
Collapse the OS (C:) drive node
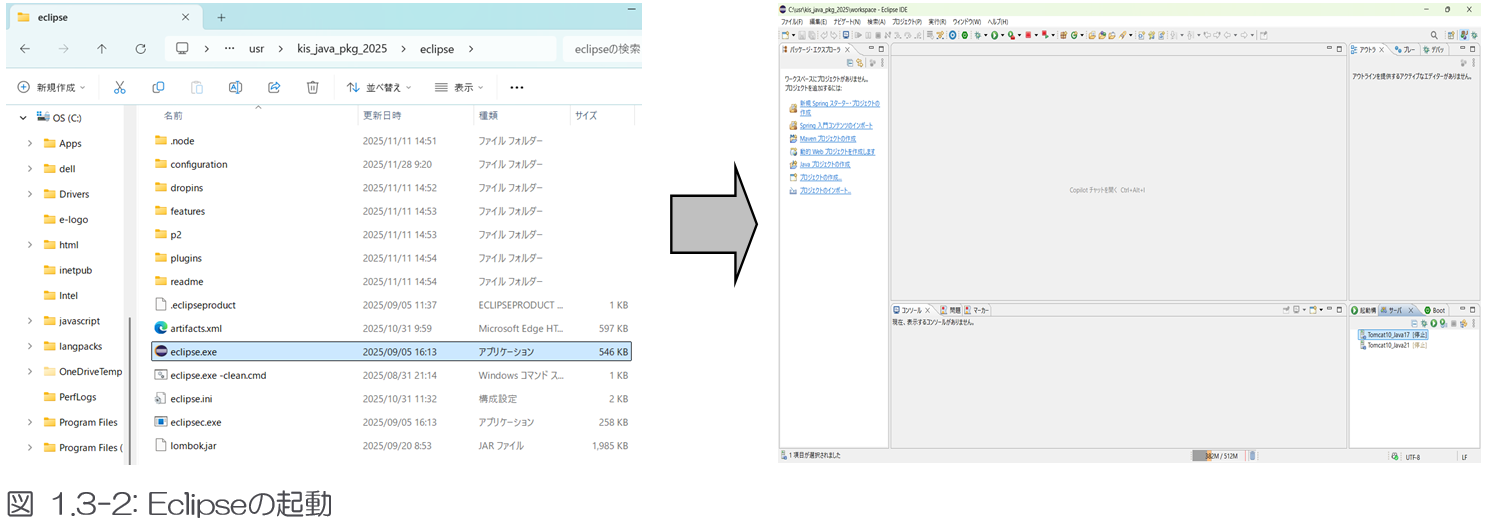(23, 118)
